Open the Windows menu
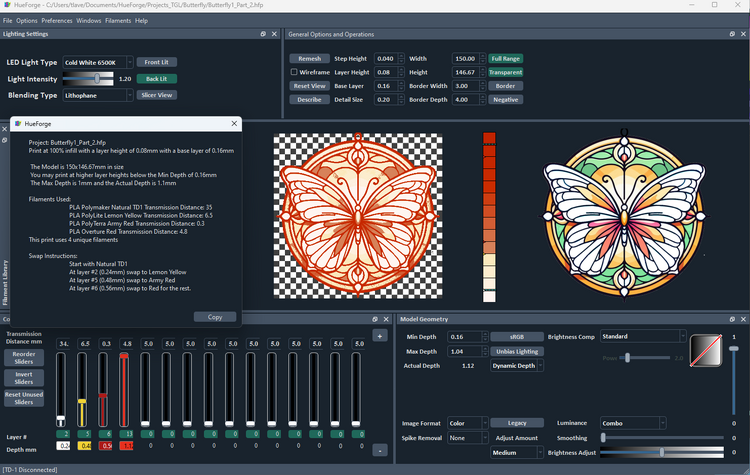This screenshot has width=750, height=475. tap(89, 21)
